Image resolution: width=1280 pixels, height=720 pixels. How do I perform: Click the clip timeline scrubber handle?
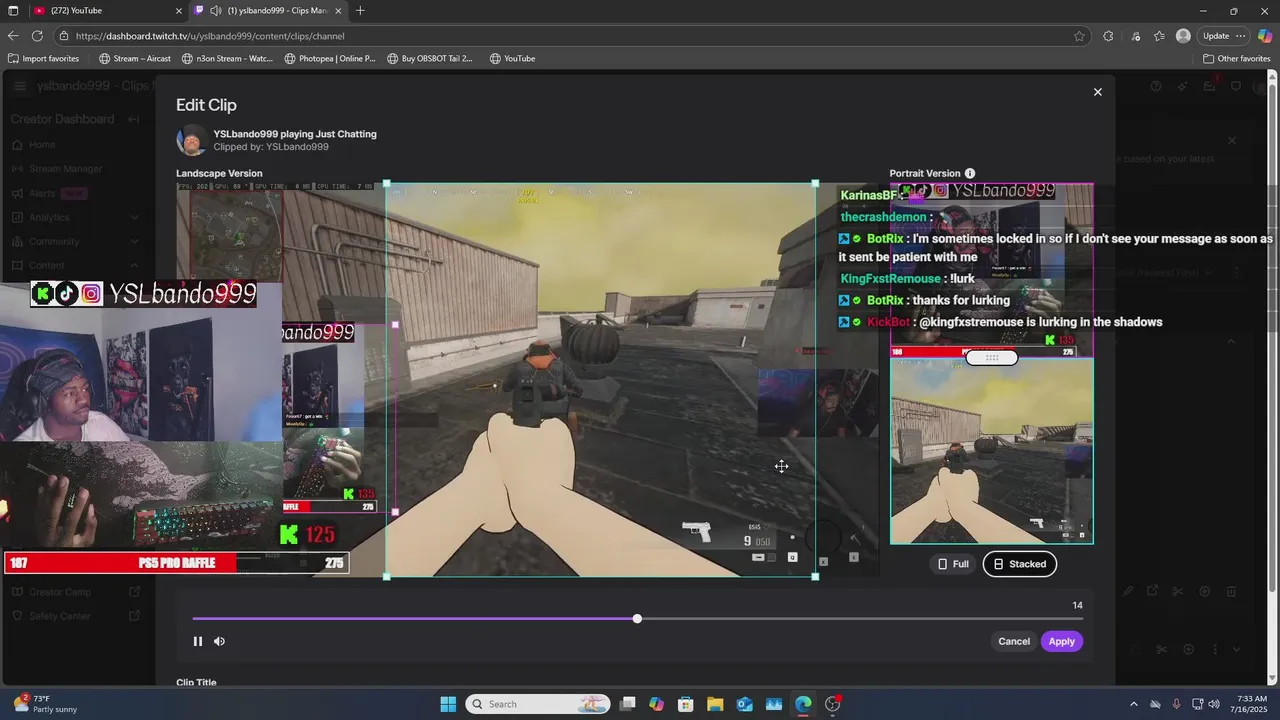(x=637, y=619)
